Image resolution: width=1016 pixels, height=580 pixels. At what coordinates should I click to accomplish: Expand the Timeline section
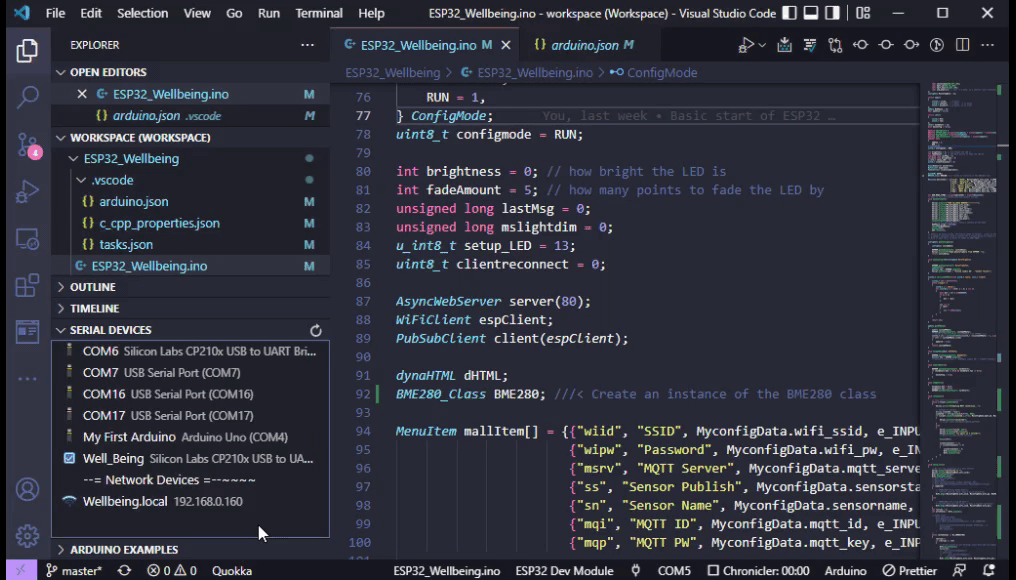point(61,308)
